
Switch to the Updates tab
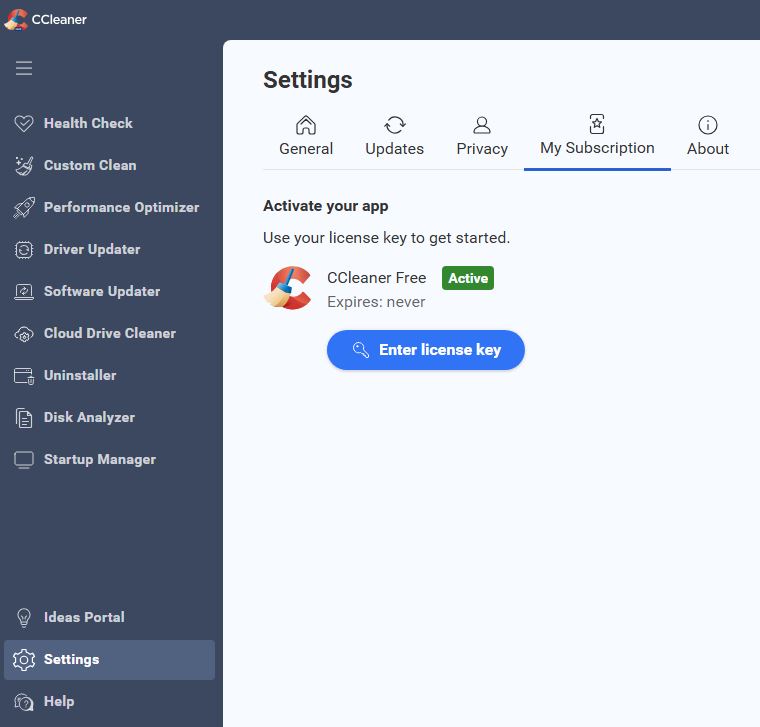pos(394,137)
